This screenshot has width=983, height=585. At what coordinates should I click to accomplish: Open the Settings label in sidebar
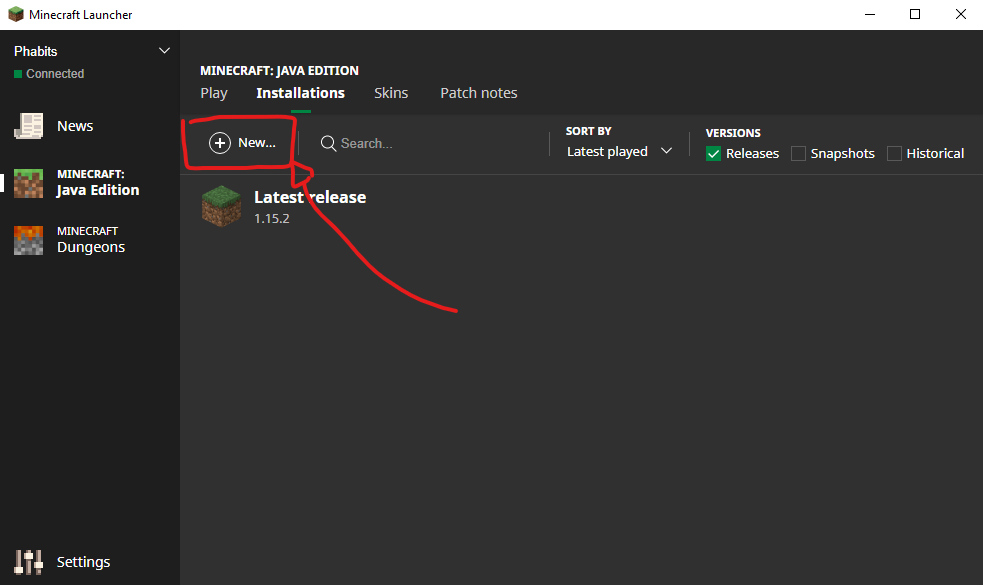tap(83, 562)
